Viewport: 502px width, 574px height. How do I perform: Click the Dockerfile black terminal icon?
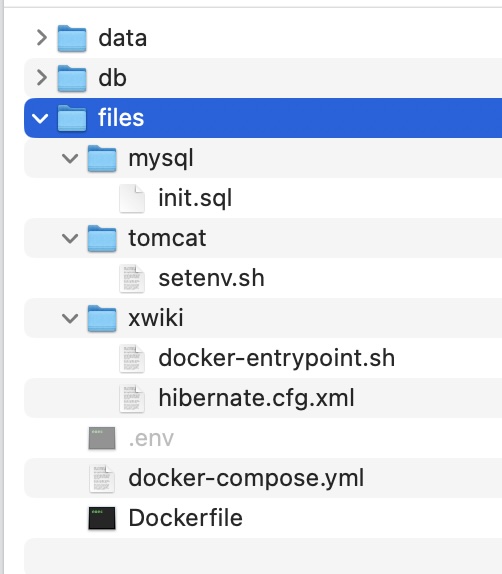click(102, 518)
